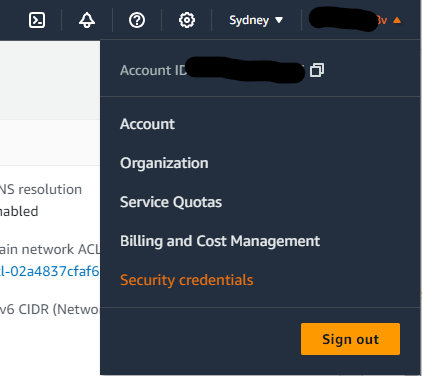Click the white triangle next to Sydney

(x=279, y=21)
